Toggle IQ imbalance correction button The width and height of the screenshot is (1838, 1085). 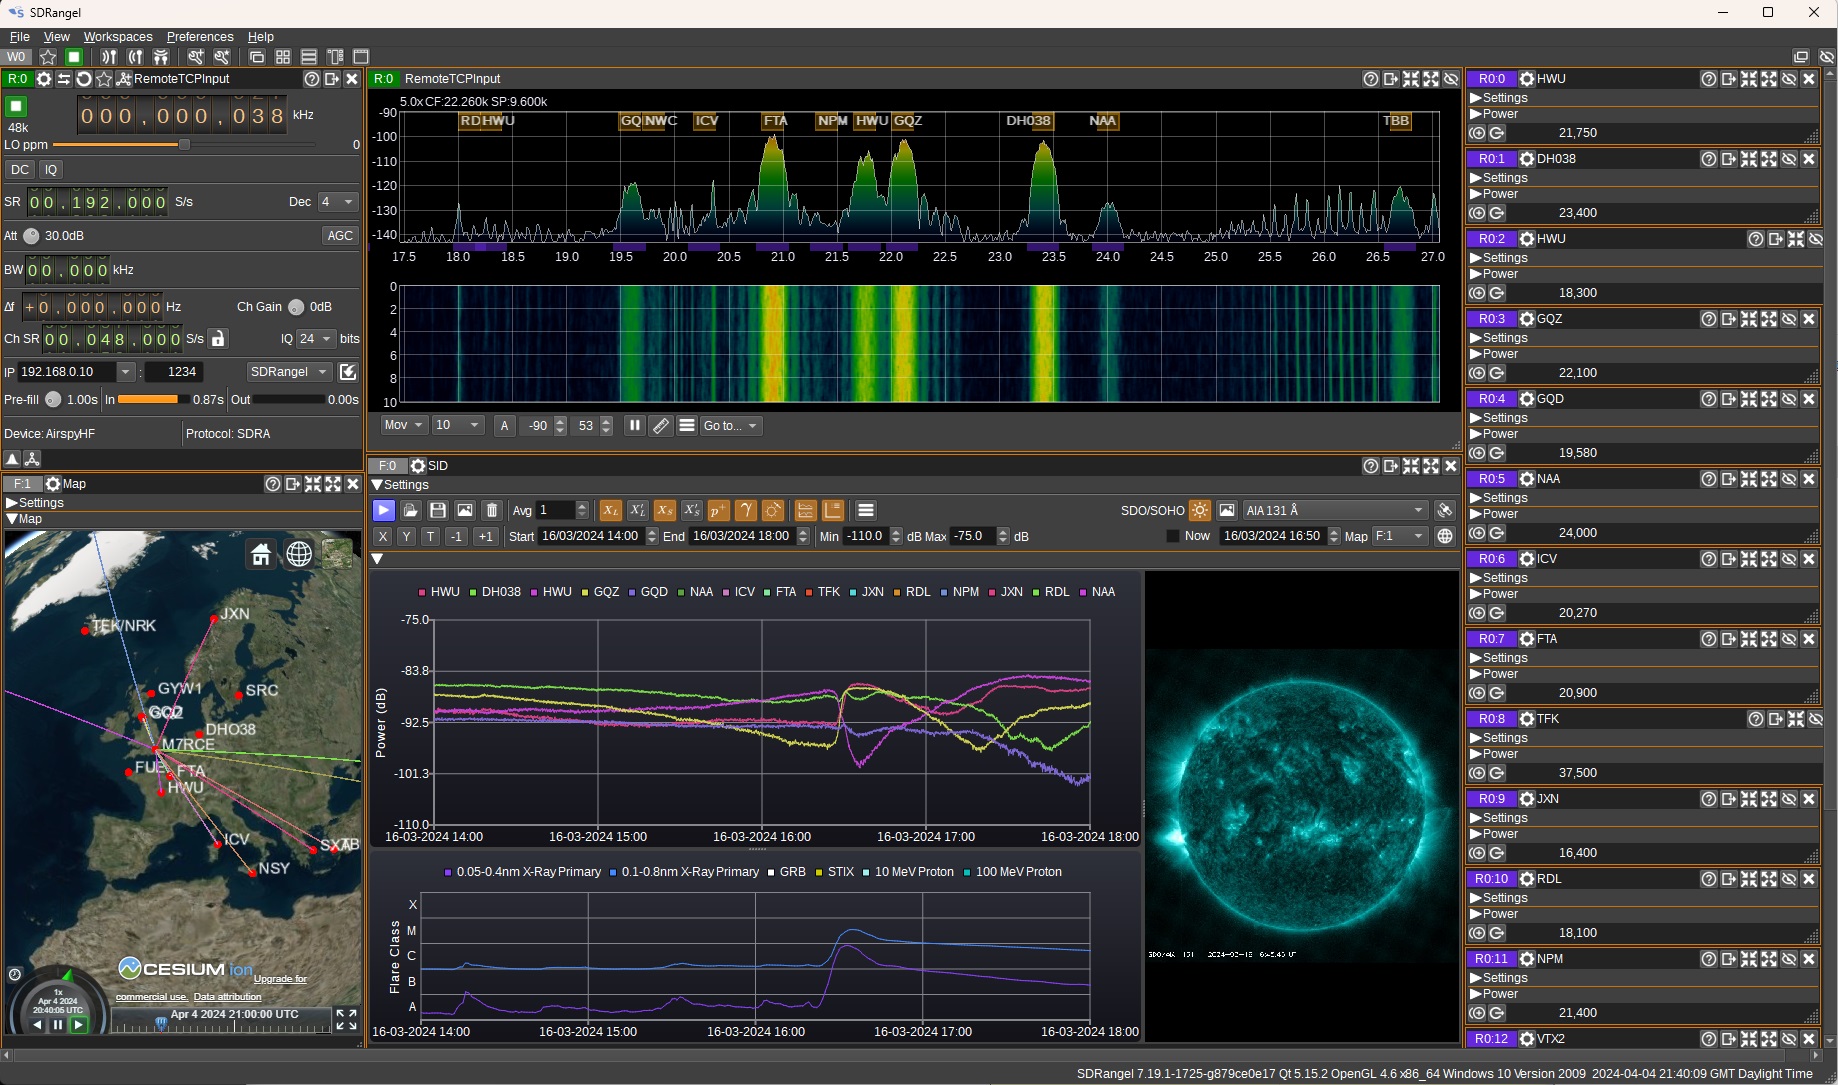pos(51,170)
